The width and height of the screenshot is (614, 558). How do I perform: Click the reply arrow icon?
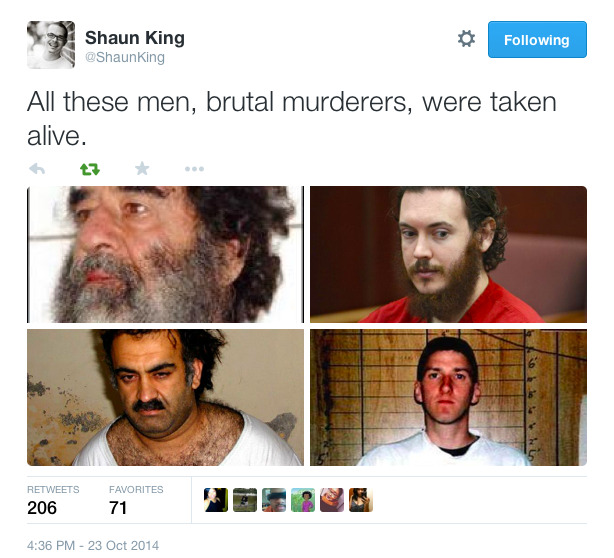point(37,169)
